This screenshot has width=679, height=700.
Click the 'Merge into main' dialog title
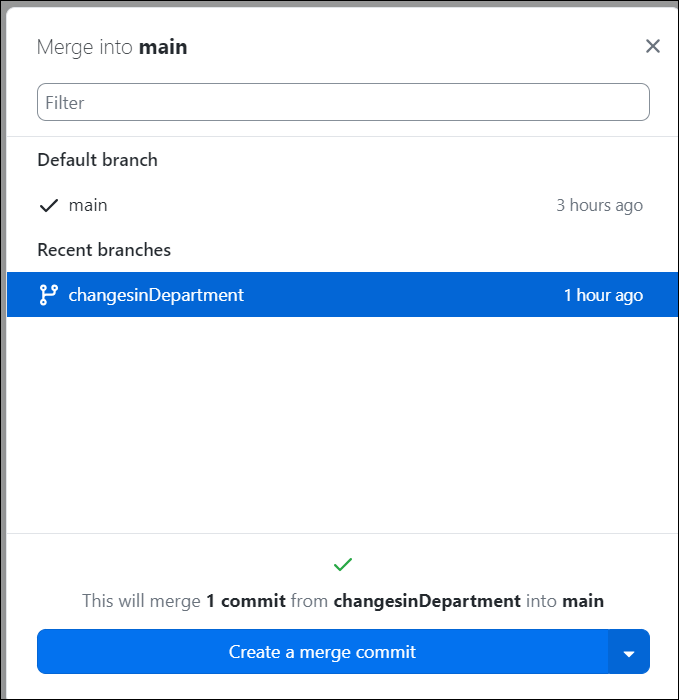coord(112,47)
